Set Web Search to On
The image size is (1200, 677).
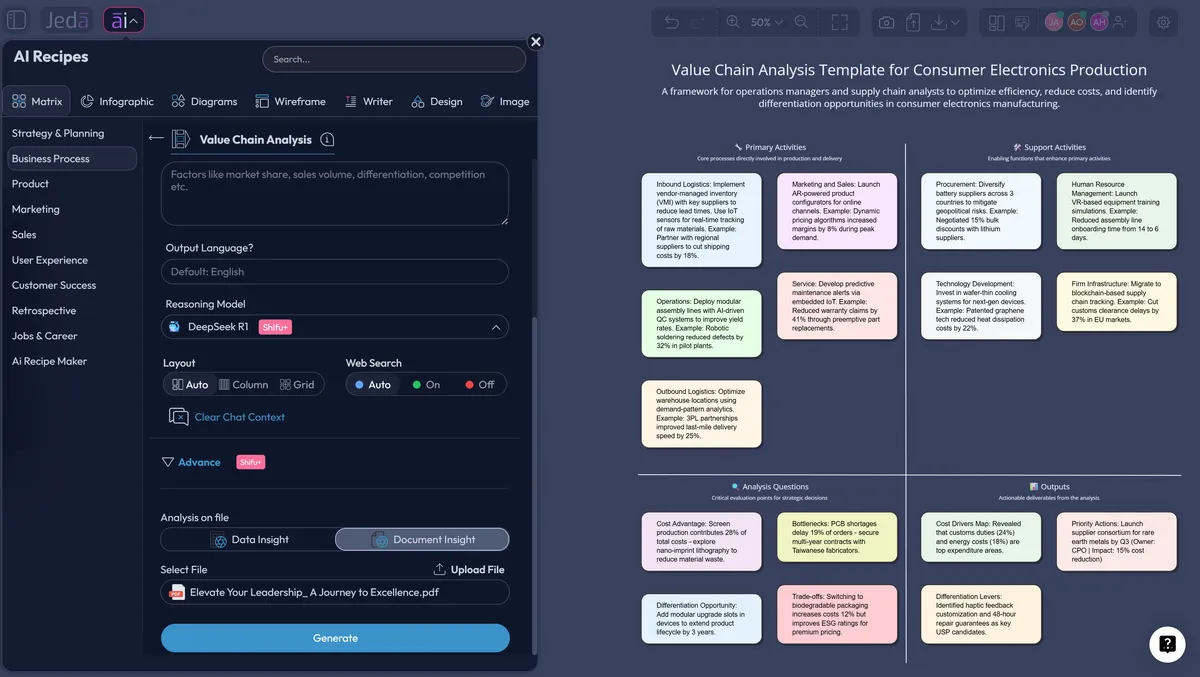pos(426,384)
